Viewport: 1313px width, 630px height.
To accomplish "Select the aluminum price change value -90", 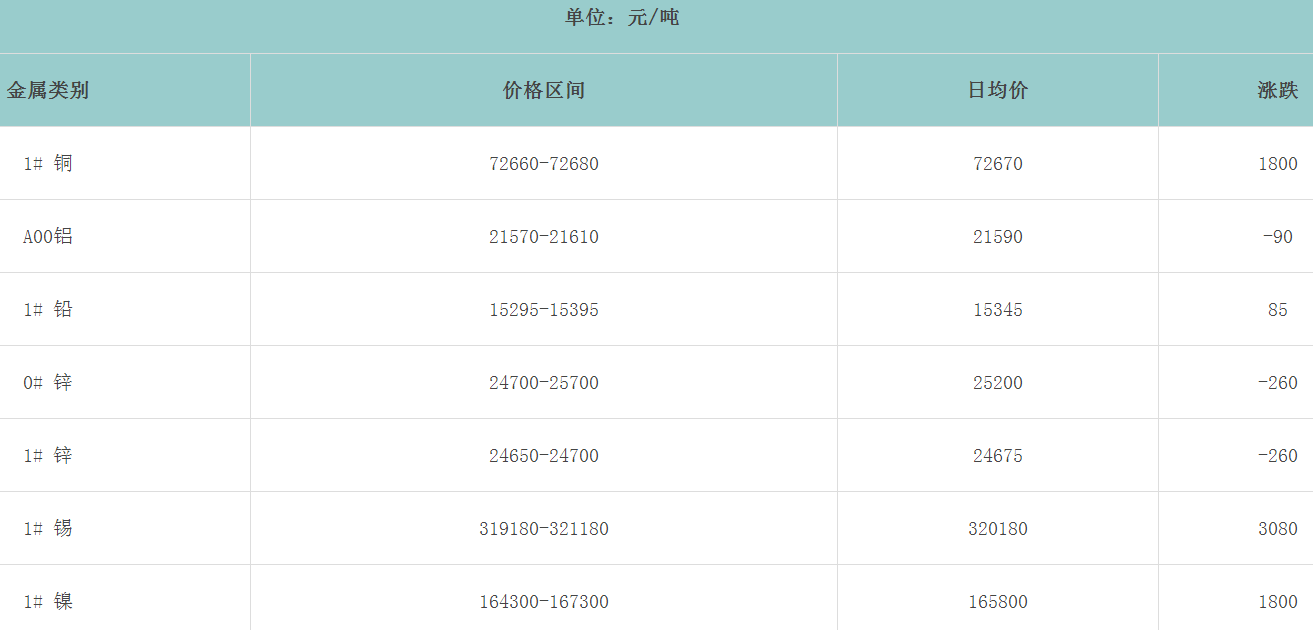I will point(1277,237).
